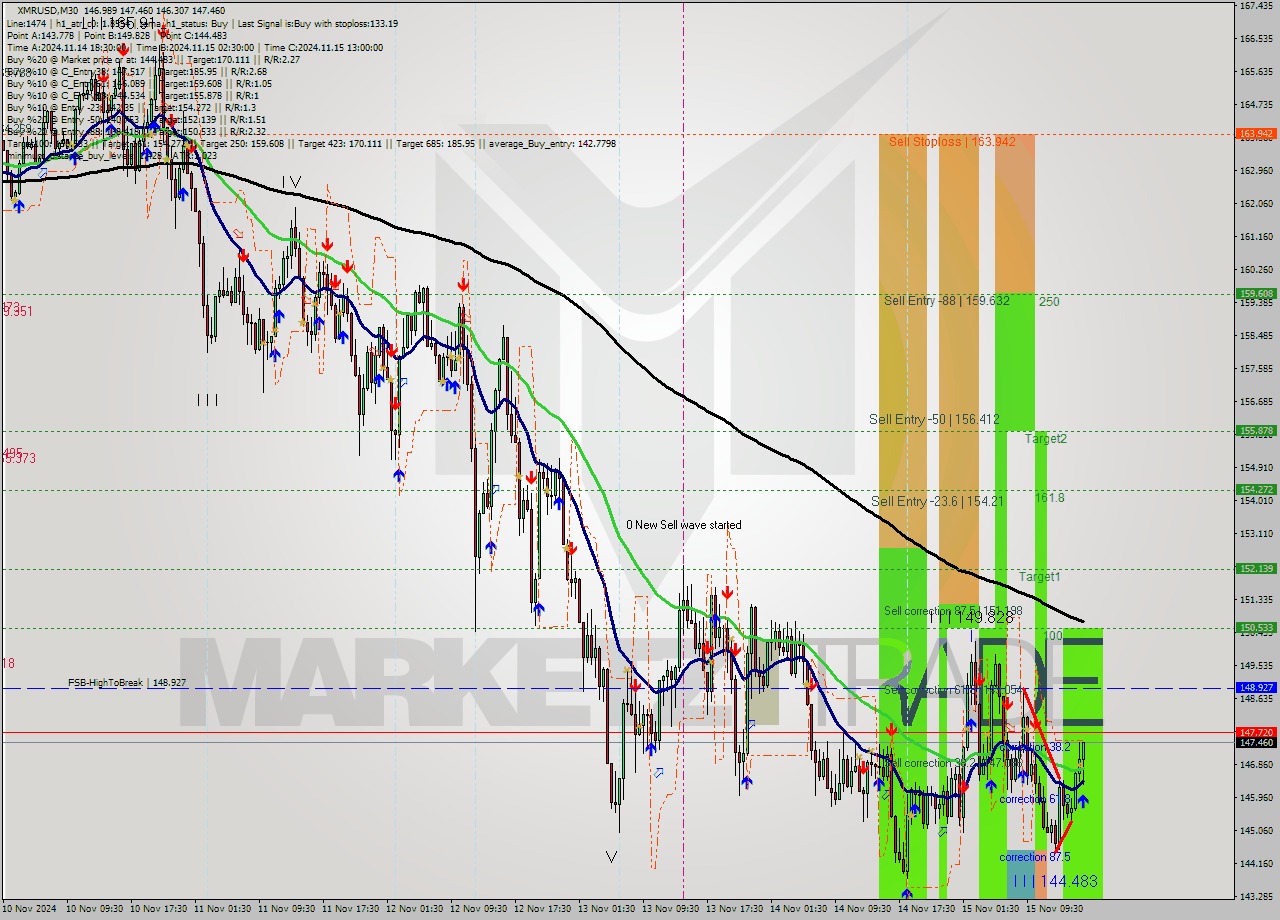Select the green 154.272 price axis tag
This screenshot has height=920, width=1280.
1255,490
